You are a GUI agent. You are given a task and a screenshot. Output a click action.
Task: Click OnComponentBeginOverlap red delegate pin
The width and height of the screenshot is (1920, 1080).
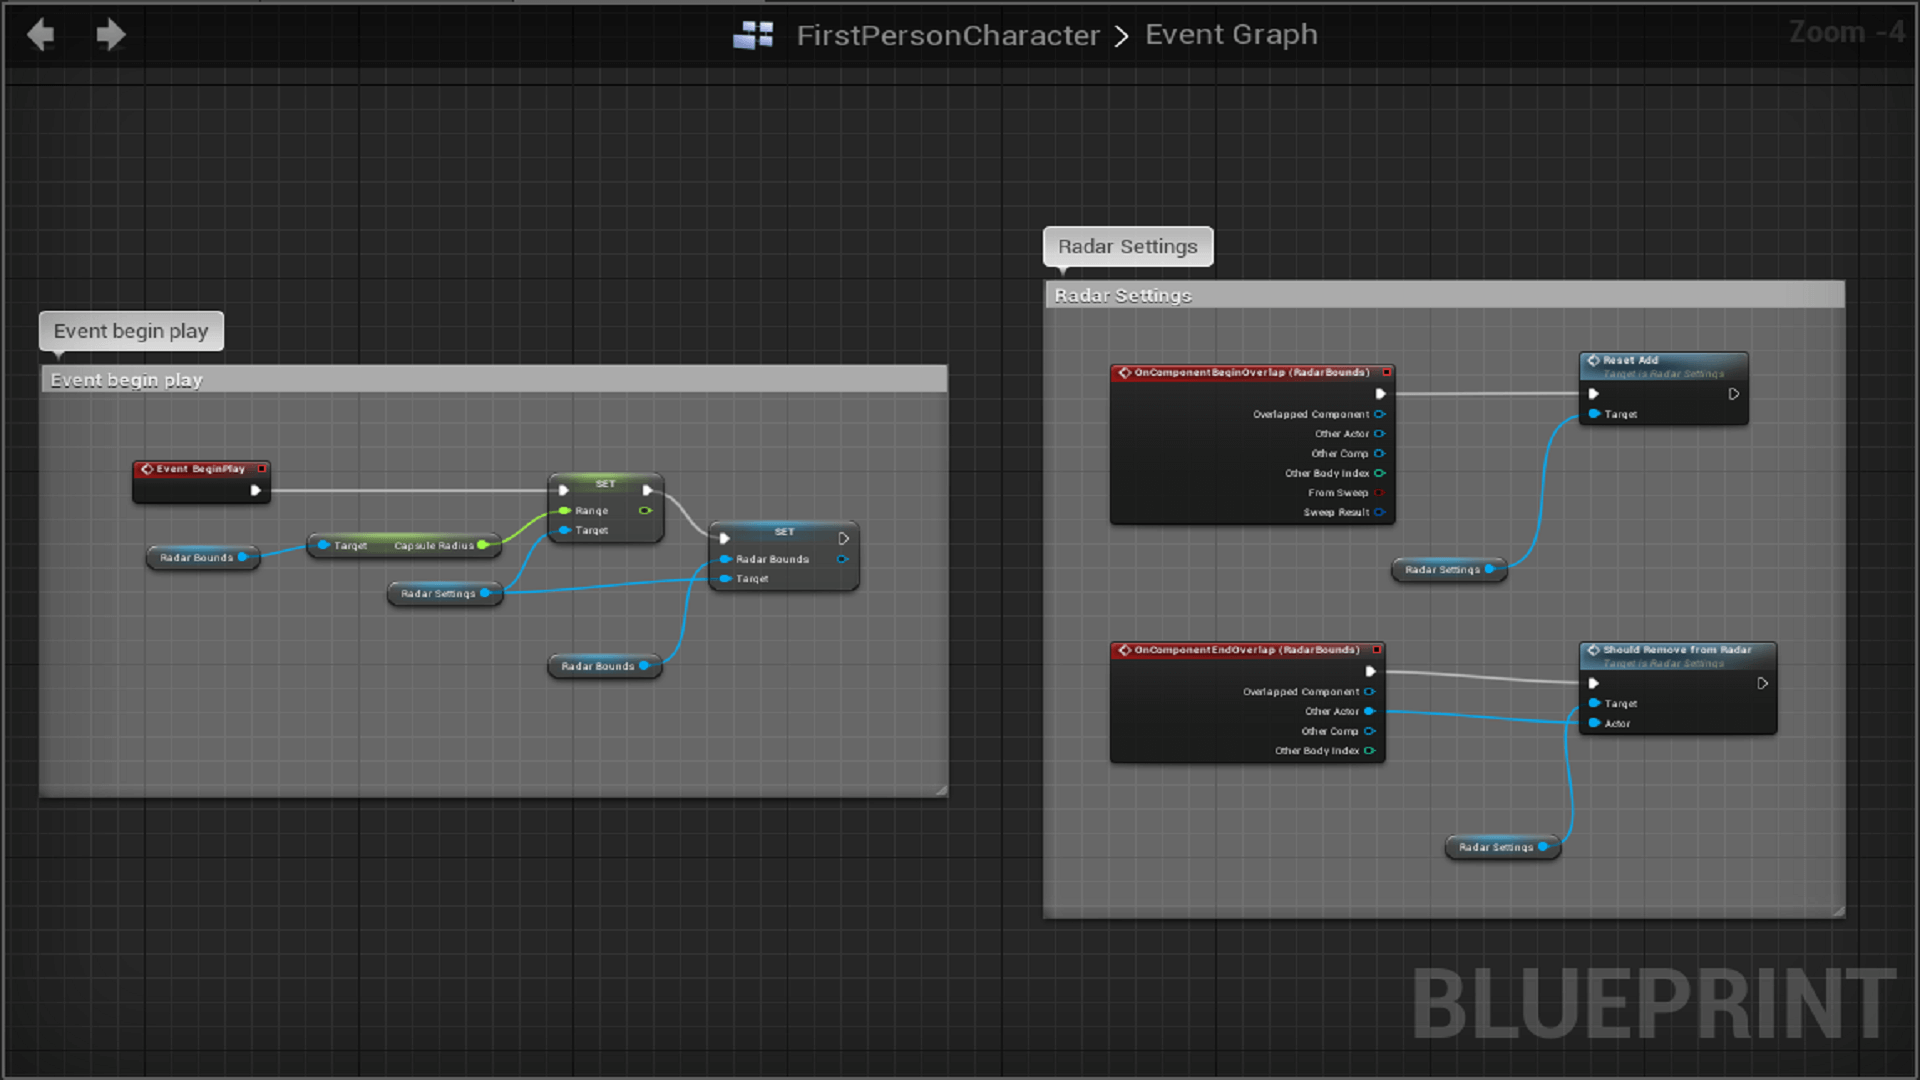tap(1387, 372)
